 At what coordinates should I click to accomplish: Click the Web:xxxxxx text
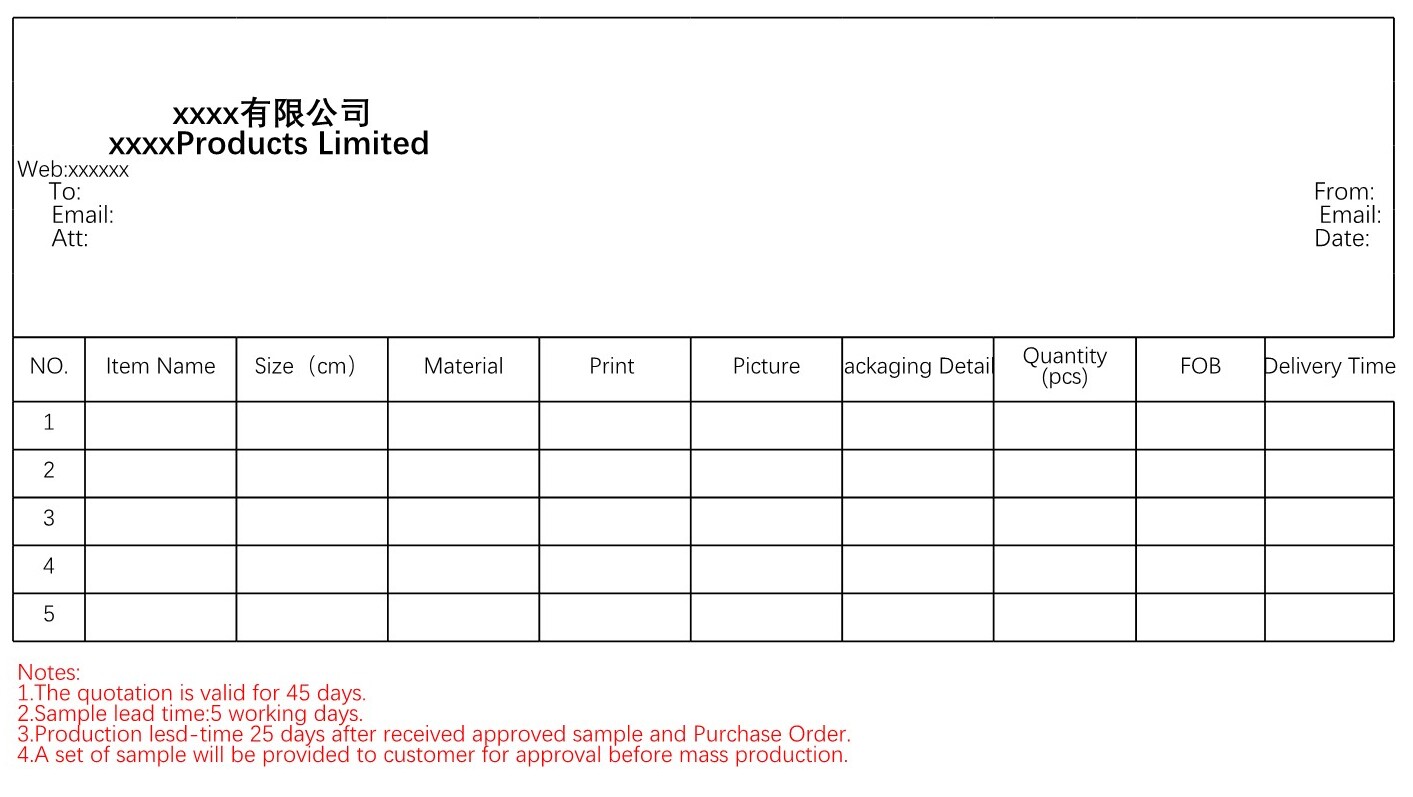73,170
